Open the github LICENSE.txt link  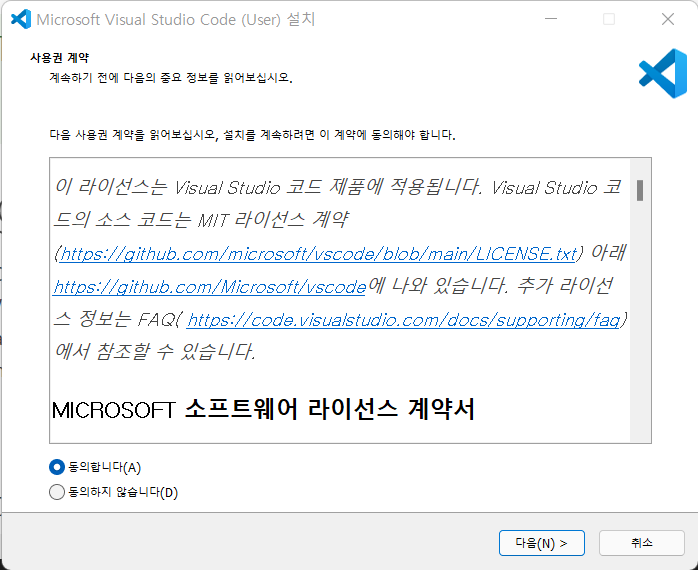(x=318, y=254)
